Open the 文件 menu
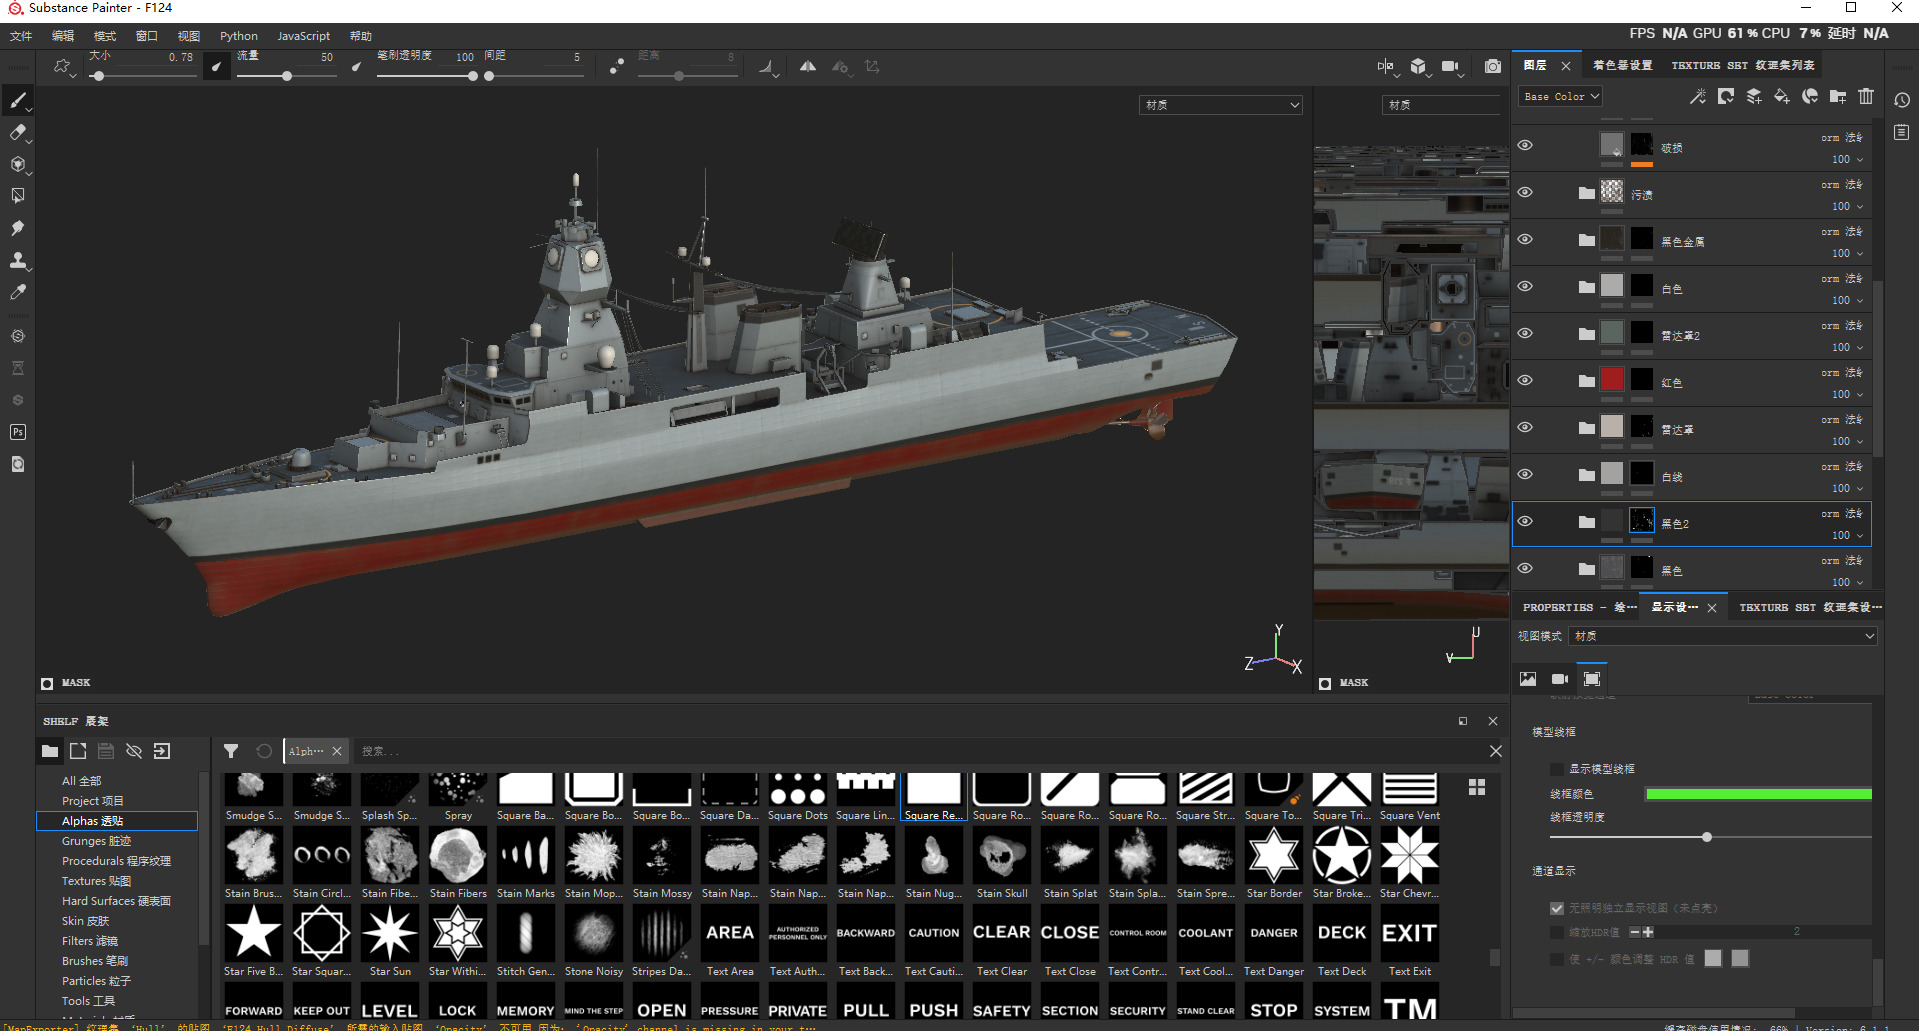This screenshot has width=1919, height=1031. tap(21, 36)
